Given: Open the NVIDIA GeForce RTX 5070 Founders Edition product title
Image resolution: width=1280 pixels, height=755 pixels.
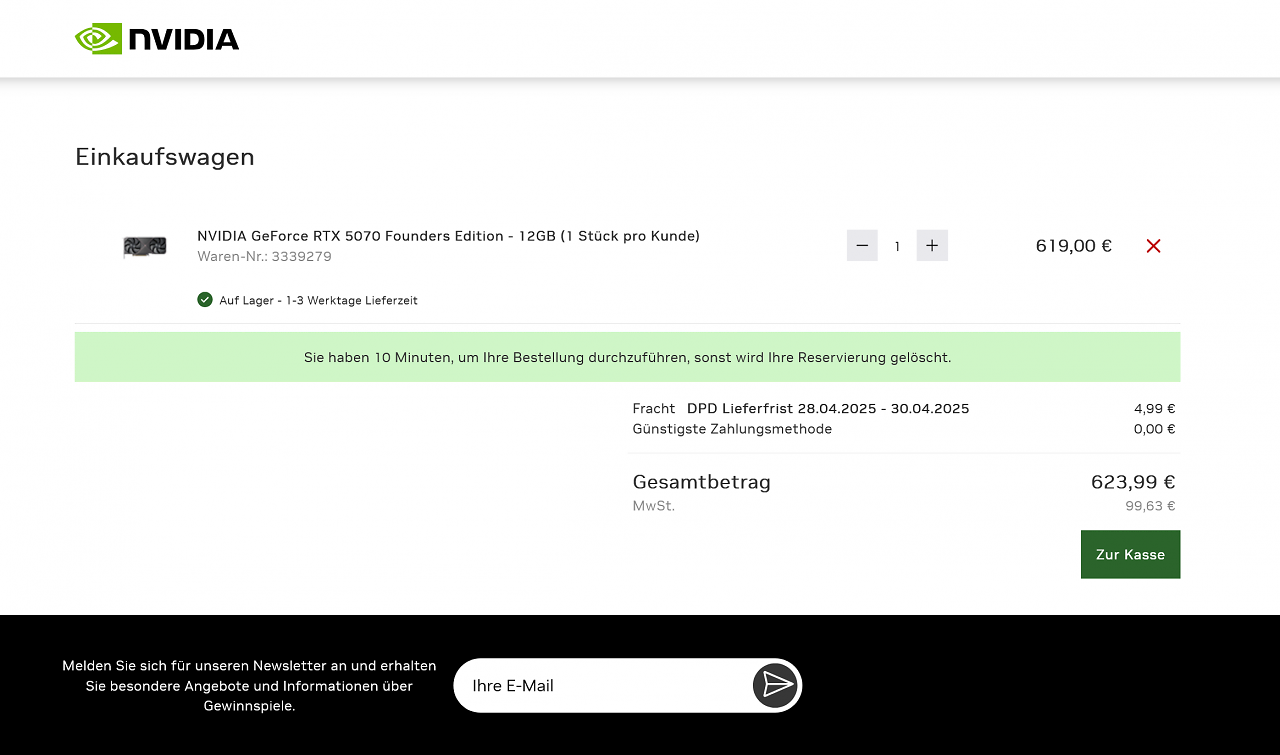Looking at the screenshot, I should 448,236.
